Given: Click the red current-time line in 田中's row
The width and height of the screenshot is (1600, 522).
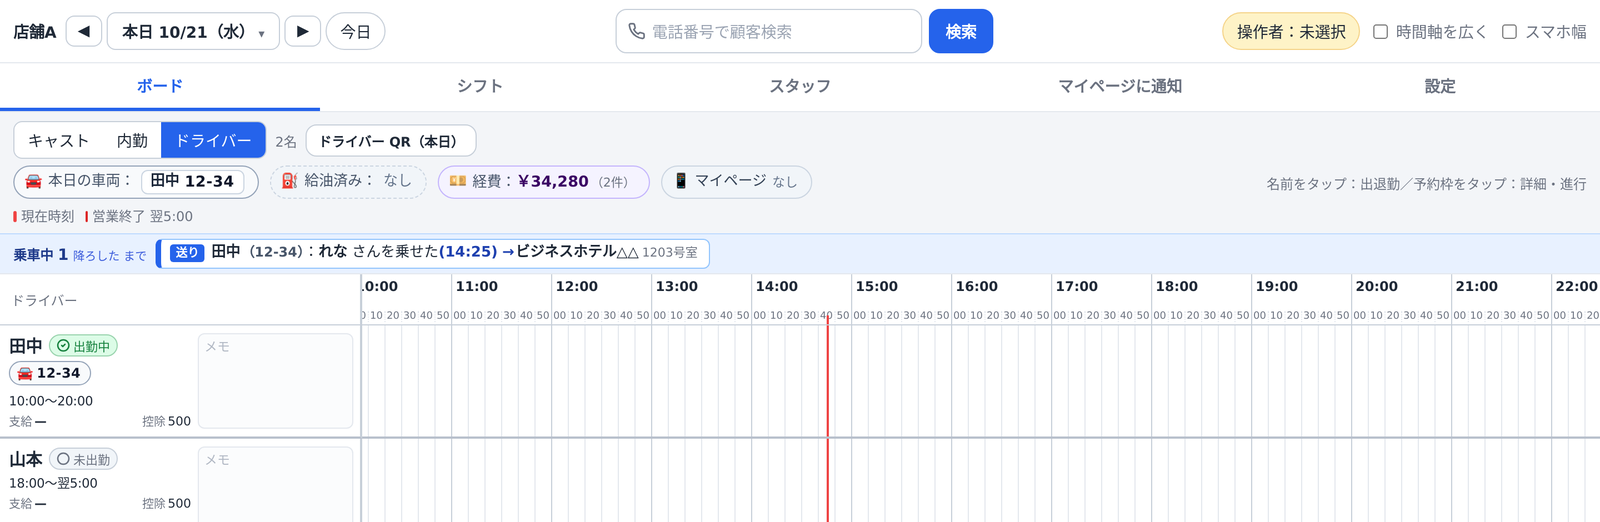Looking at the screenshot, I should coord(827,381).
